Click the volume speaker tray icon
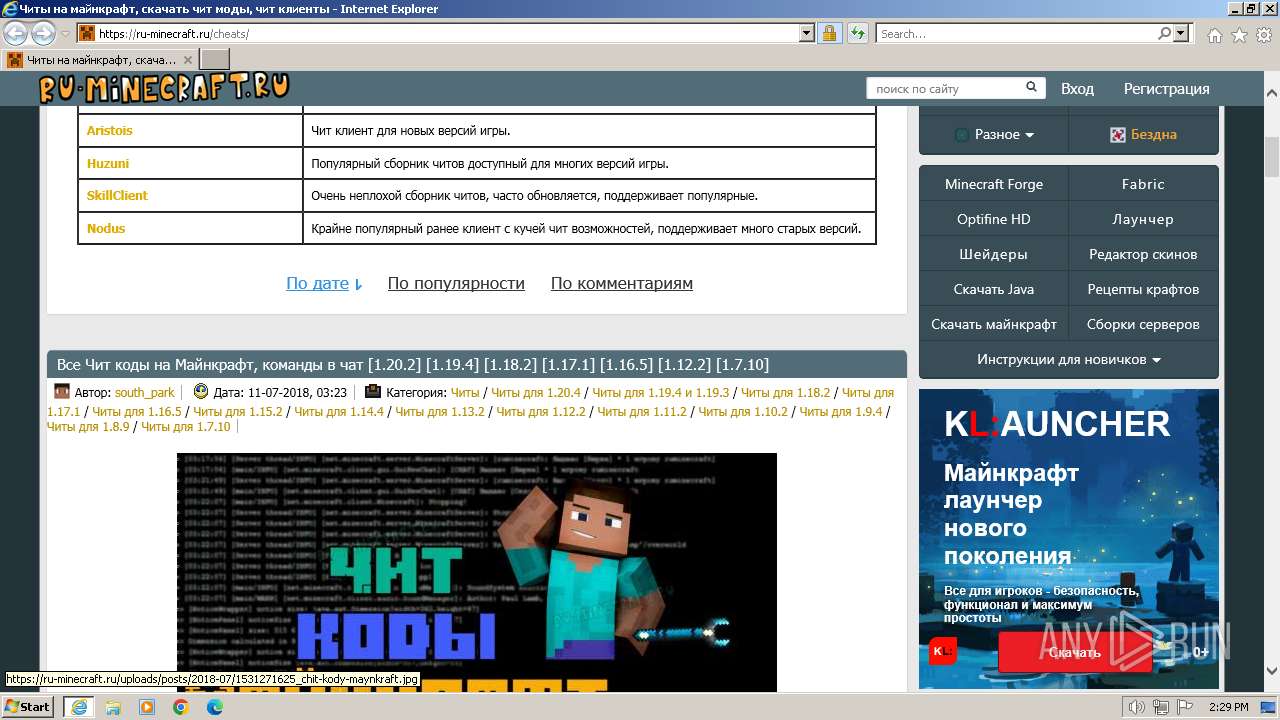Image resolution: width=1280 pixels, height=720 pixels. (x=1137, y=707)
